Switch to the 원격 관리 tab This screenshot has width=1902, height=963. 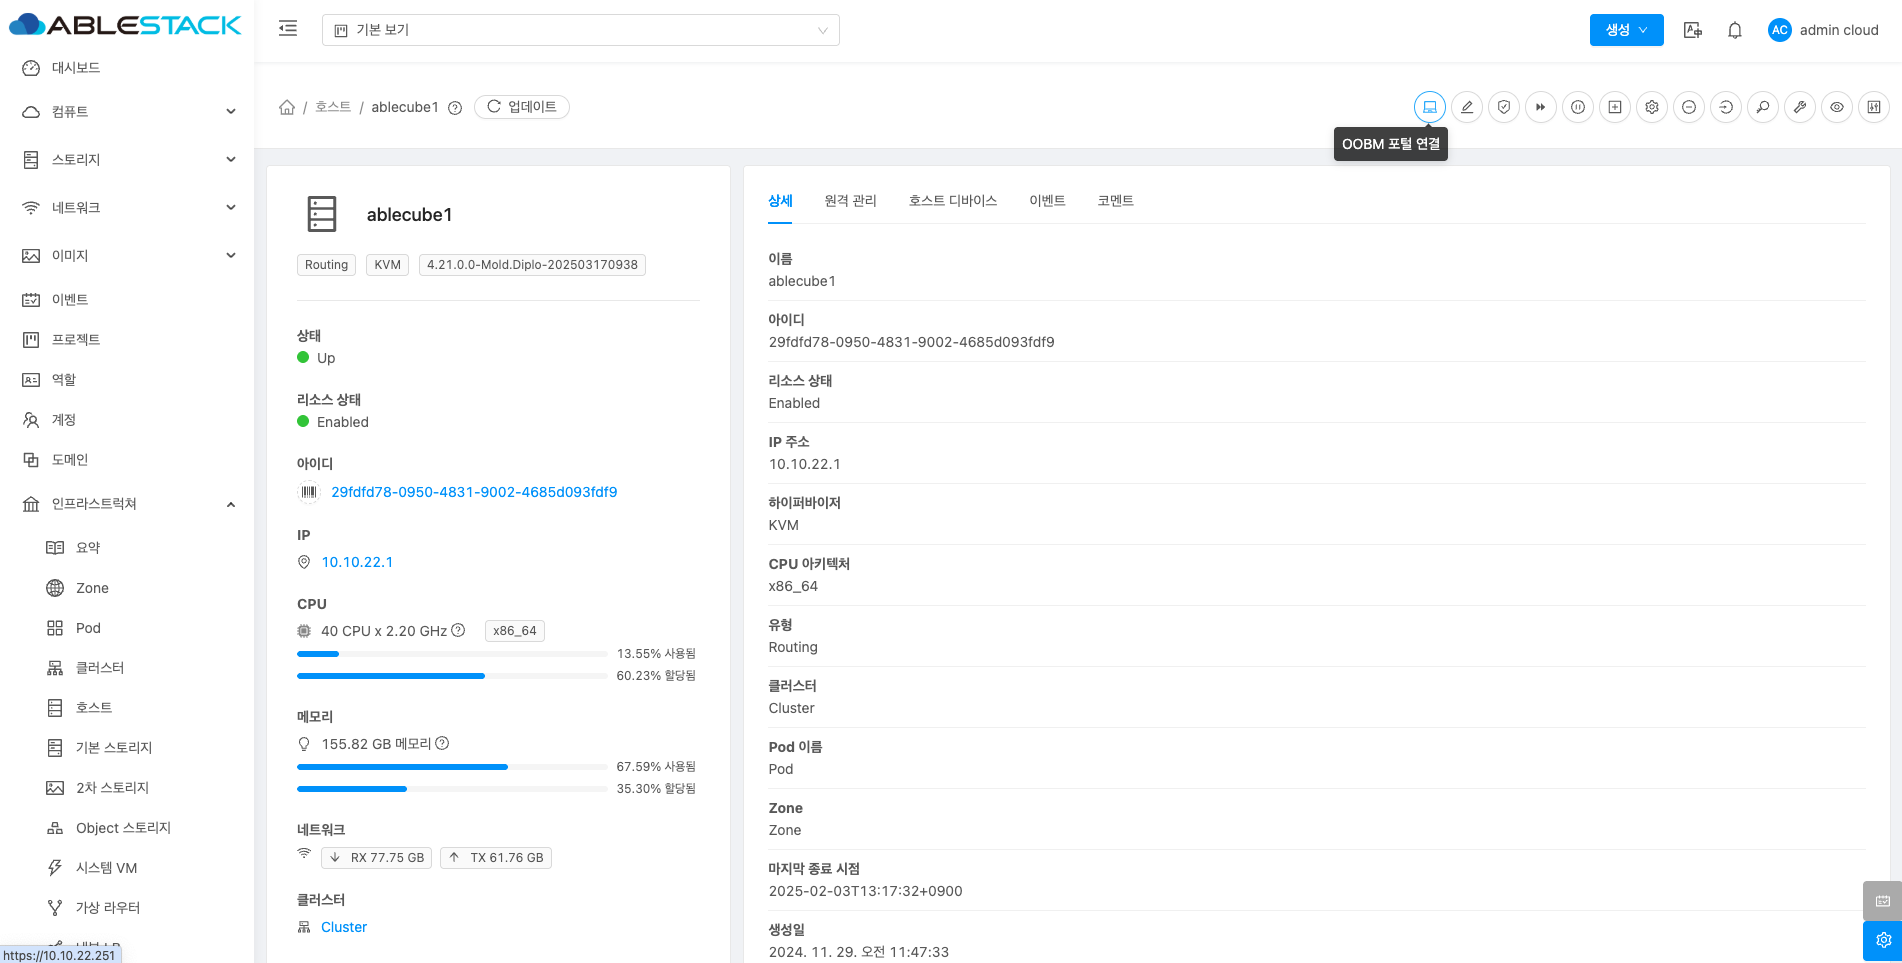pyautogui.click(x=850, y=201)
